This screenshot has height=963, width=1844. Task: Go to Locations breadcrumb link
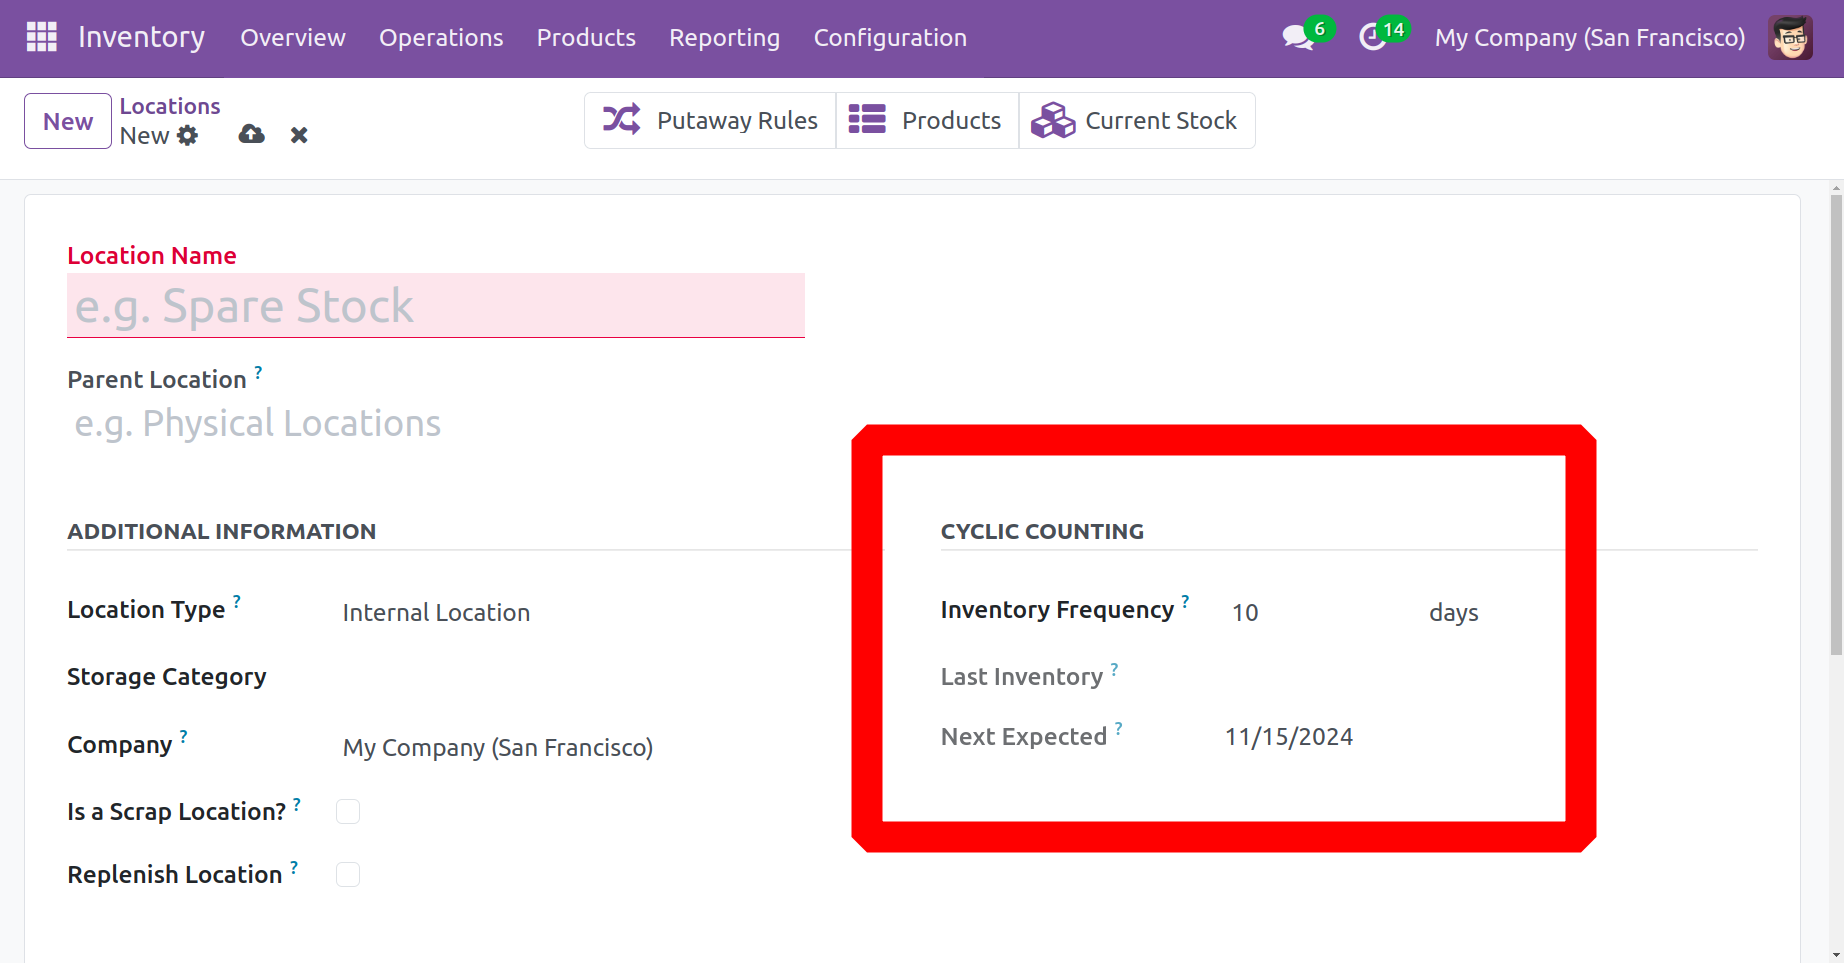(170, 106)
